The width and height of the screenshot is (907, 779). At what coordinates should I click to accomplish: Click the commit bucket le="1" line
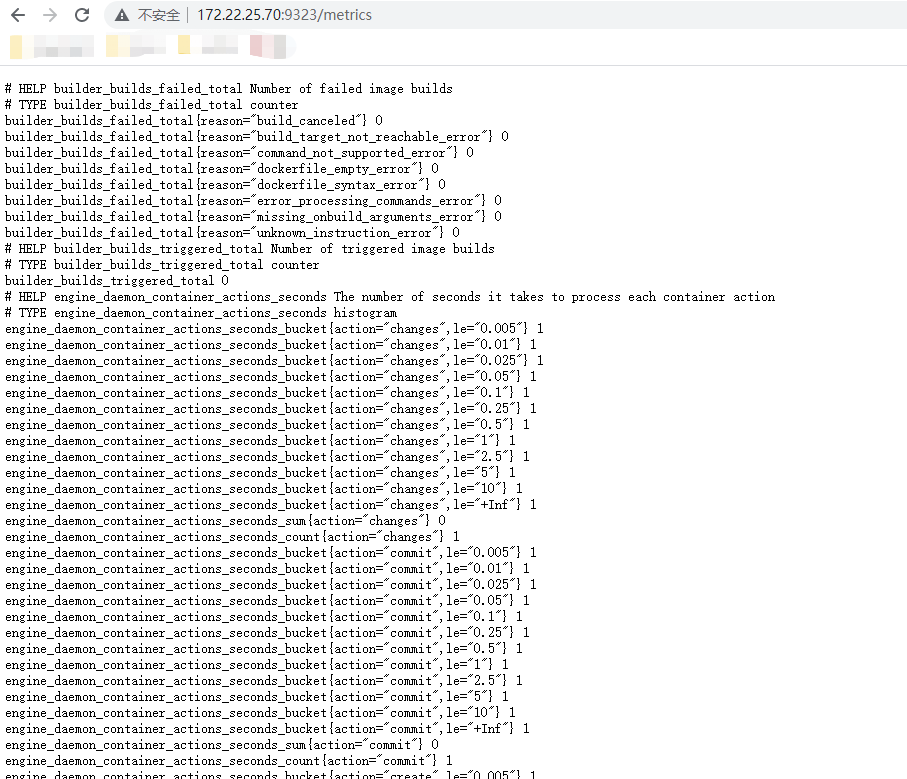coord(257,664)
